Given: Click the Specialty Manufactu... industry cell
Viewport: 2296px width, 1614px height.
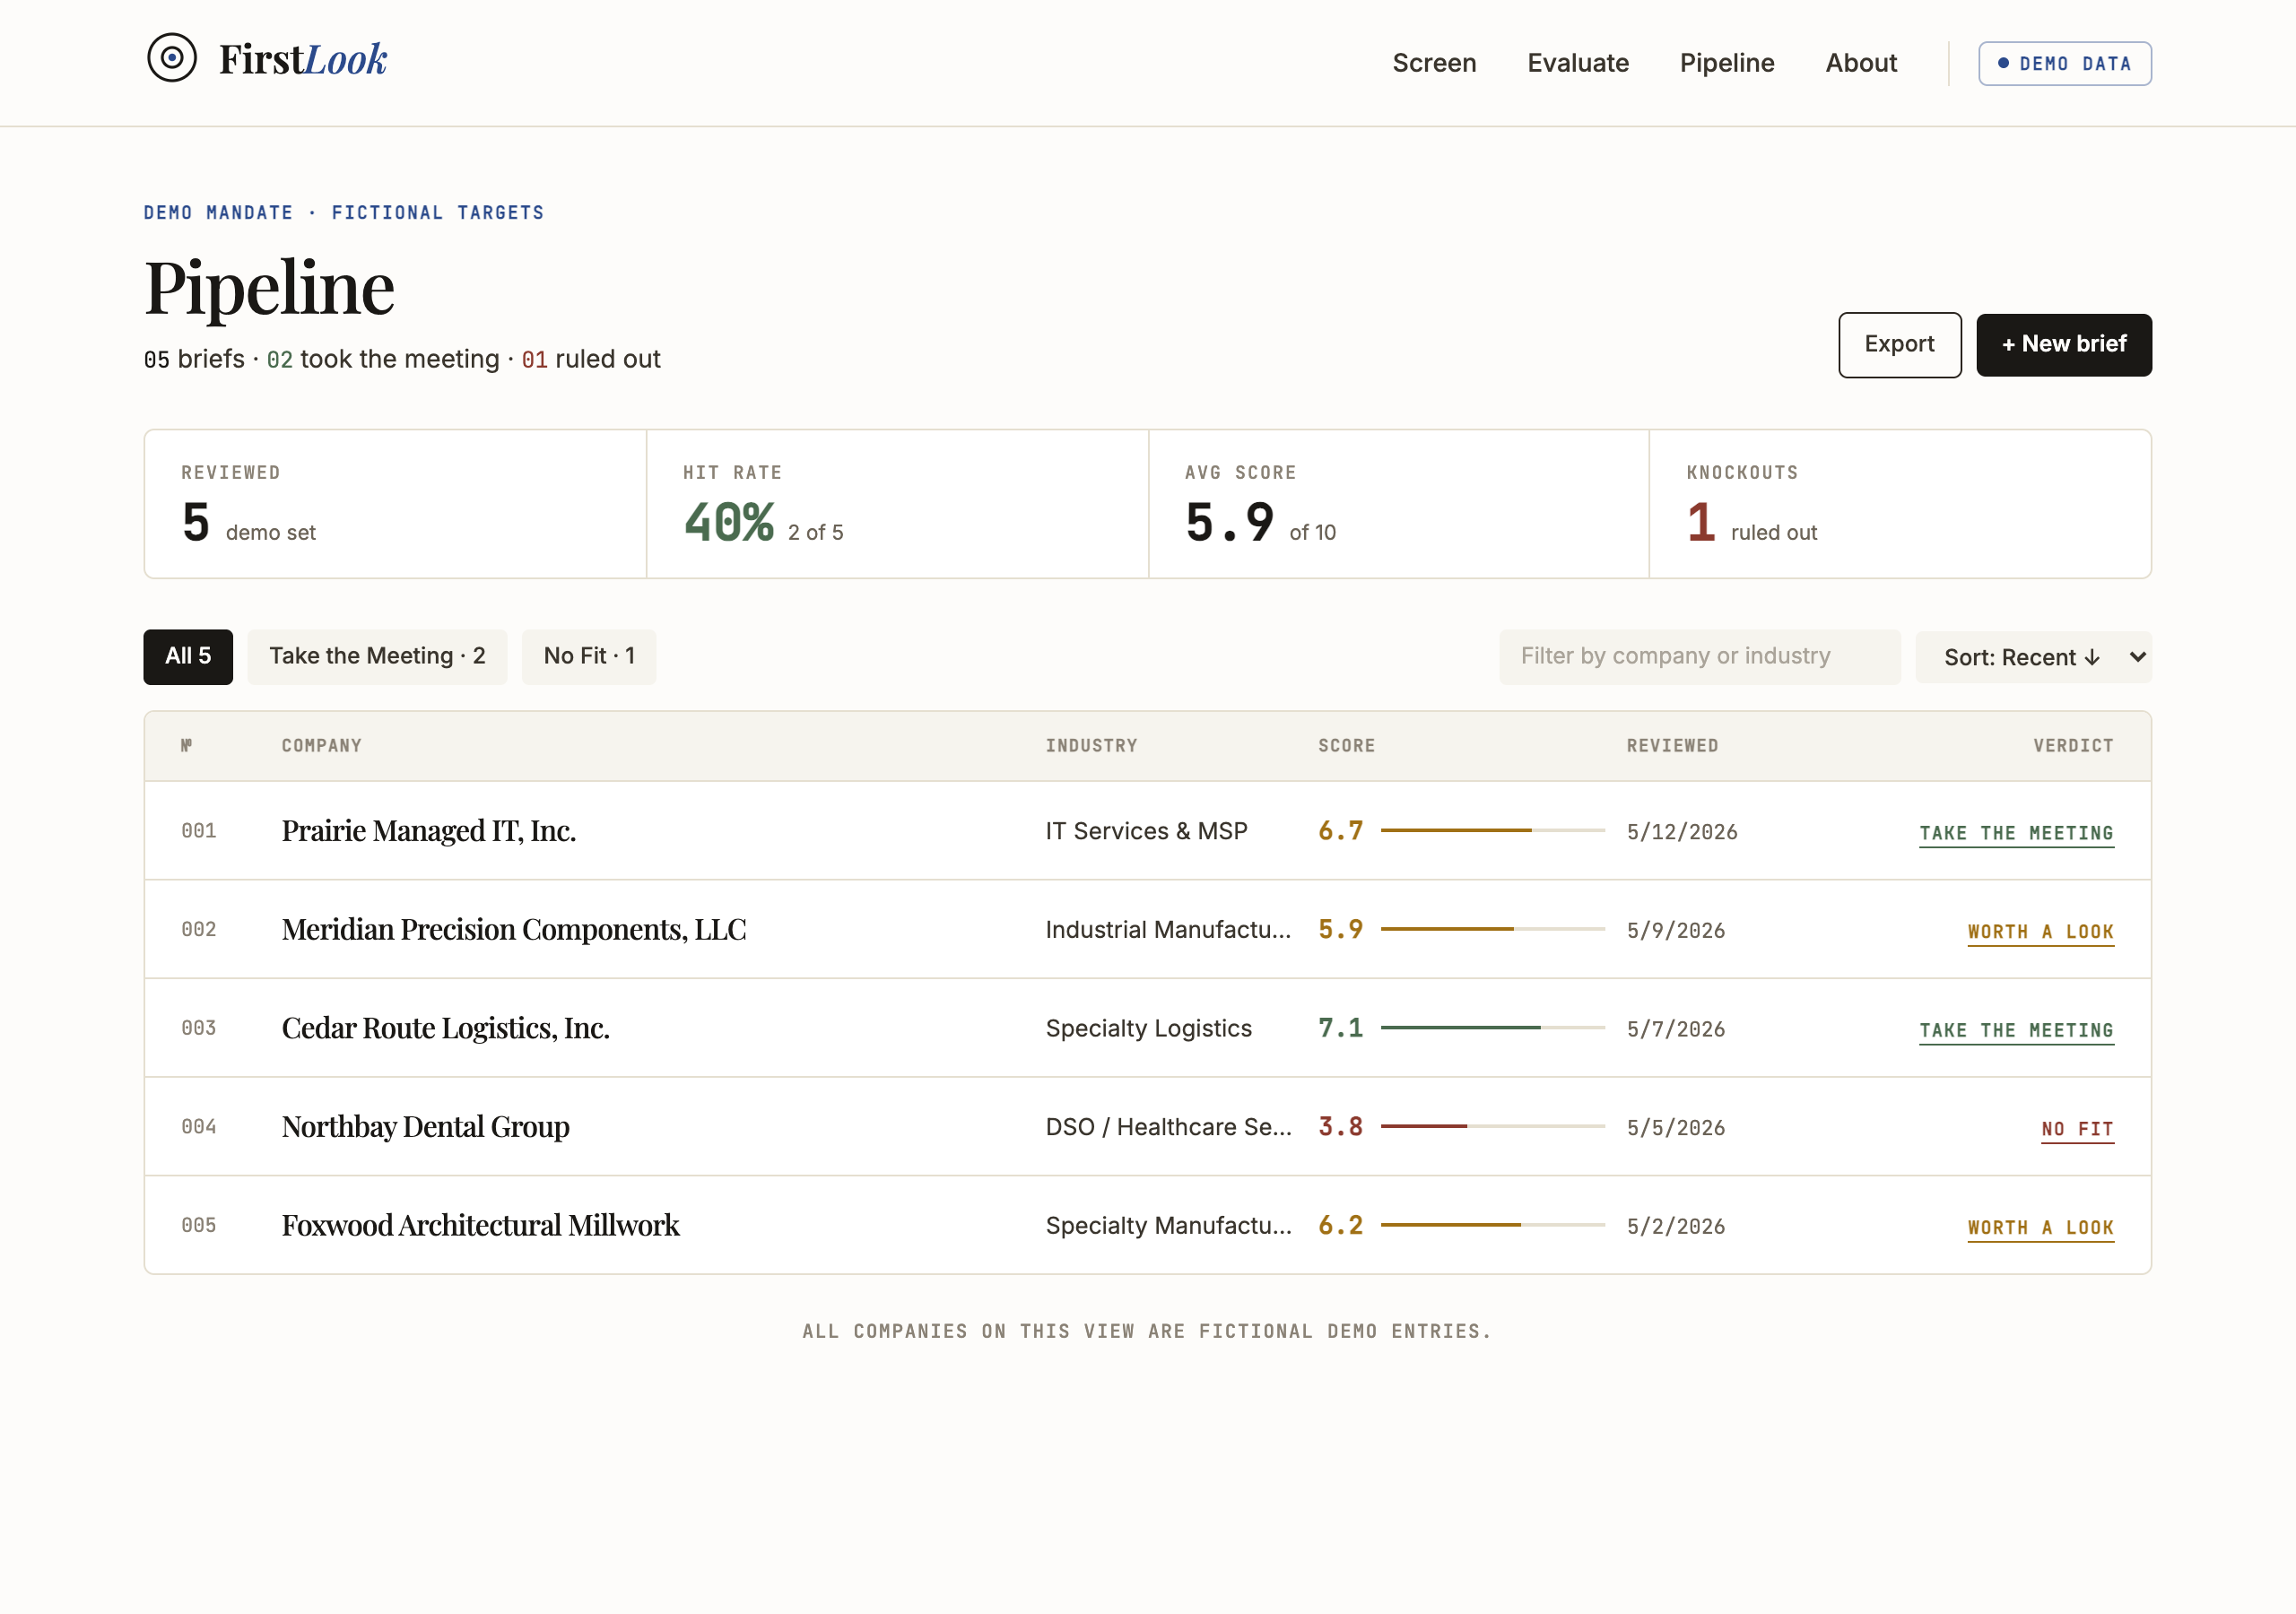Looking at the screenshot, I should [x=1168, y=1226].
